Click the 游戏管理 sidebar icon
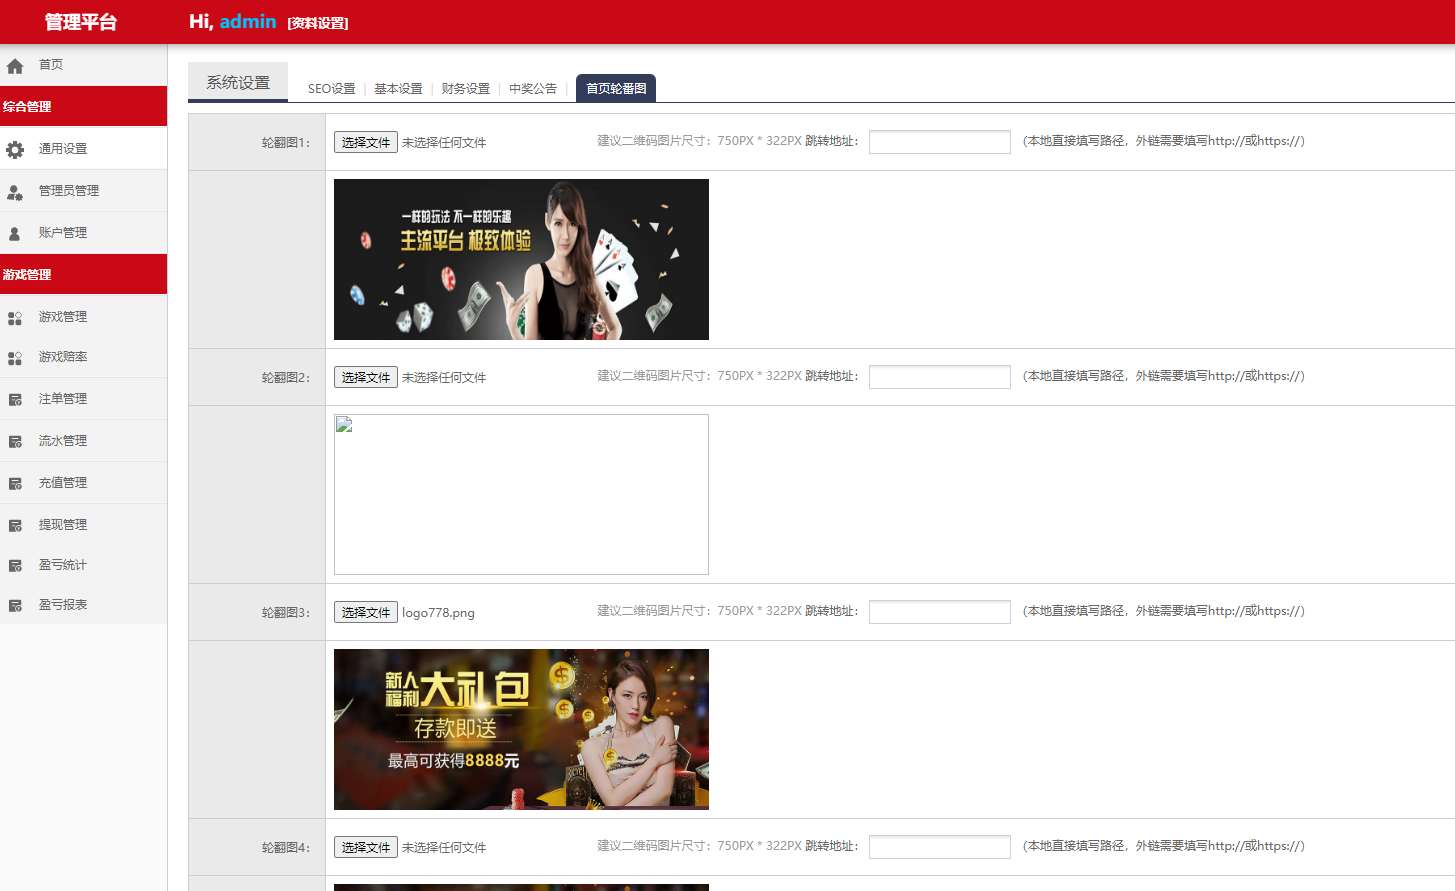Viewport: 1455px width, 891px height. [15, 318]
